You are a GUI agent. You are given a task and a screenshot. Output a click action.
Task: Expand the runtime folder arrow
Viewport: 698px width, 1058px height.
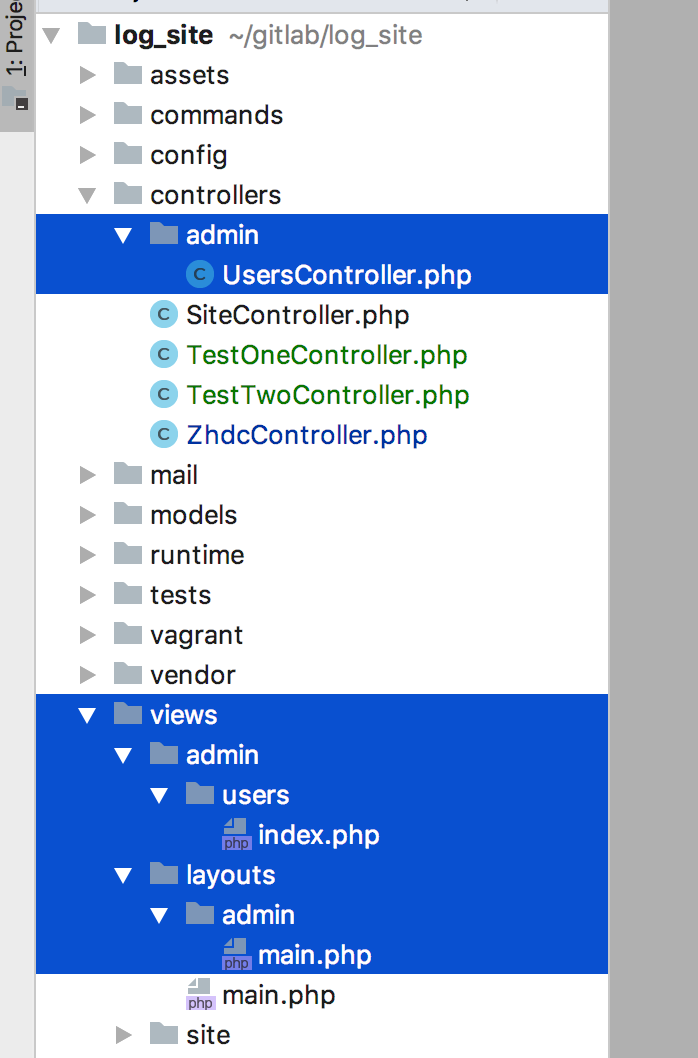(x=87, y=555)
